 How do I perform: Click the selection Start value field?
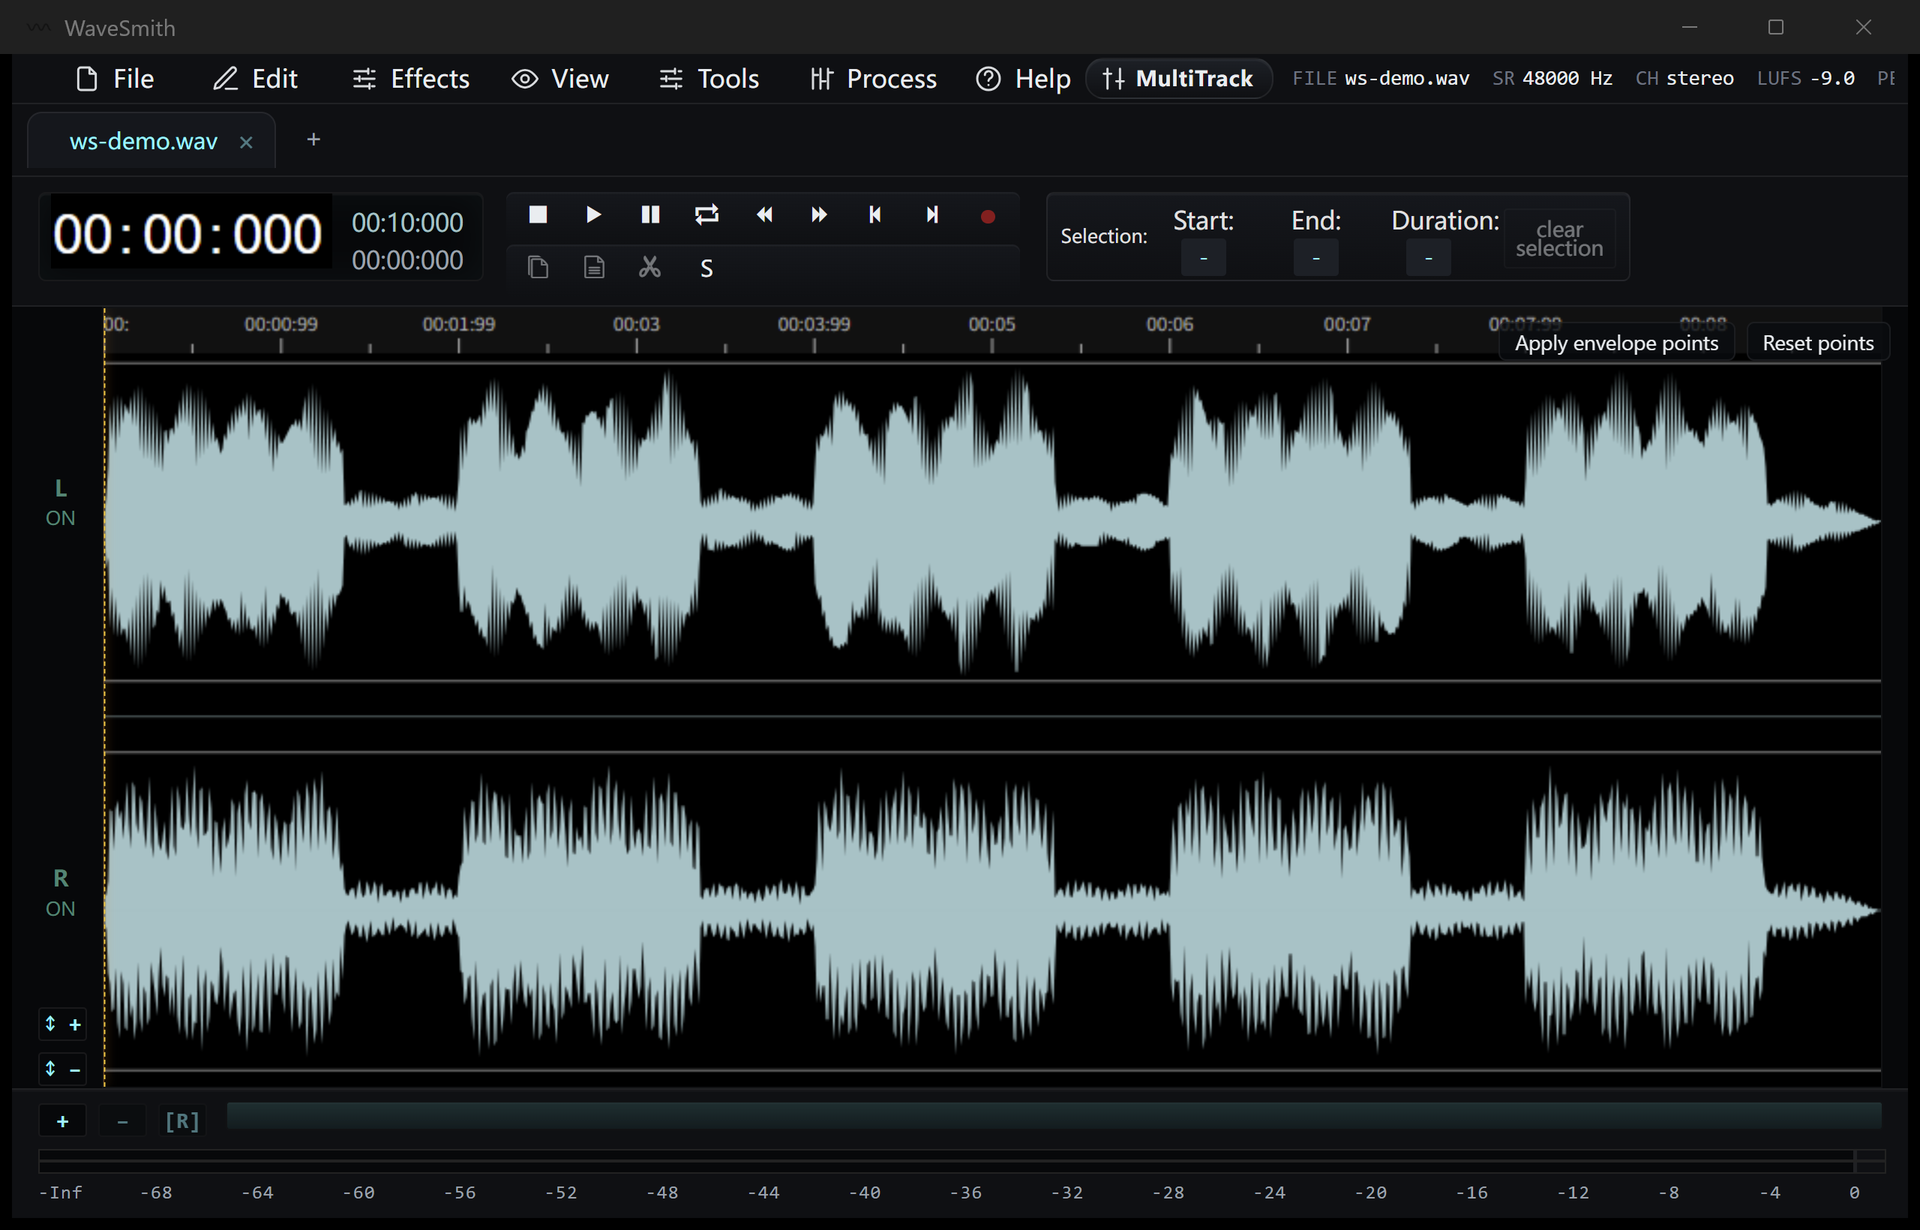[1203, 258]
